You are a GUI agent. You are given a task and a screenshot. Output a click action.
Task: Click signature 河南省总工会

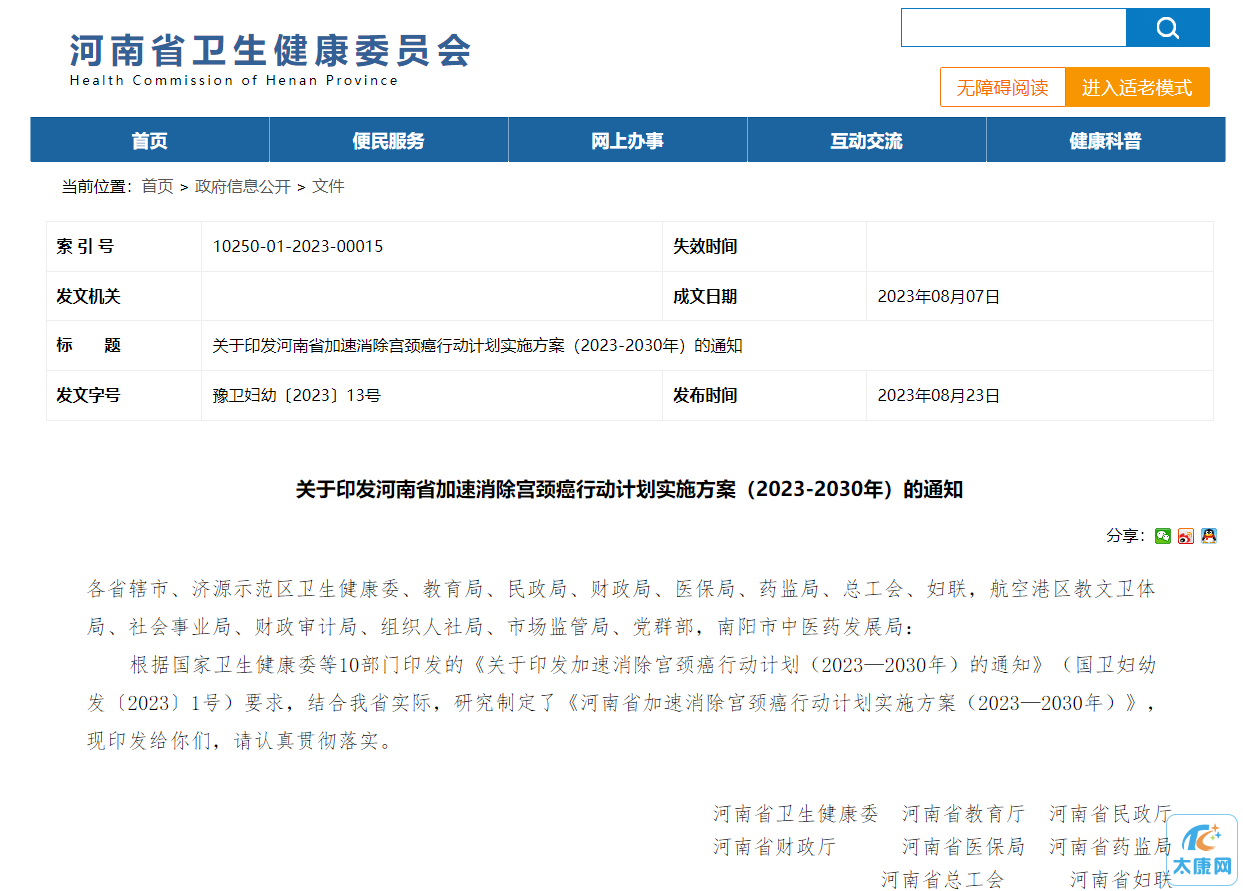(943, 879)
